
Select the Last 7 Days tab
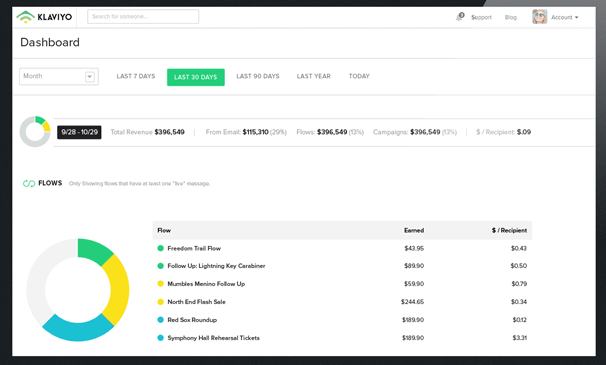[136, 76]
